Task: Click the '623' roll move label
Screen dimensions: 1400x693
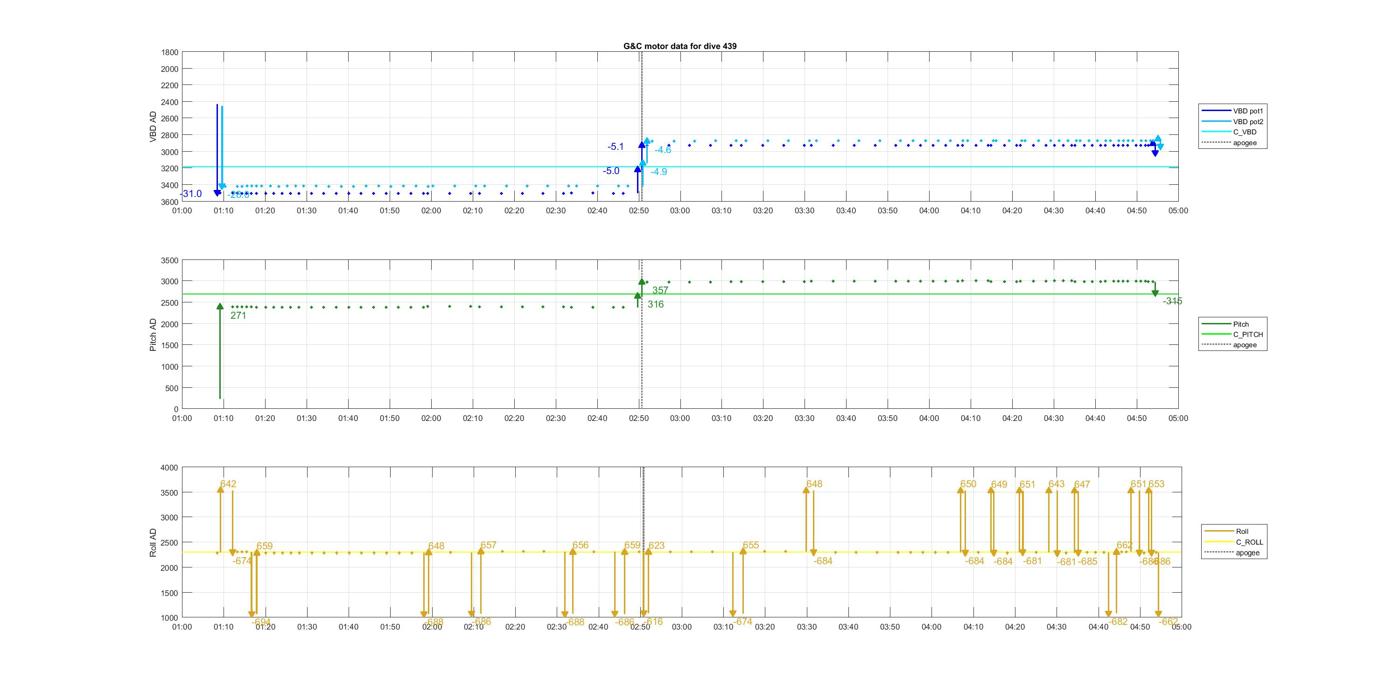Action: (x=656, y=546)
